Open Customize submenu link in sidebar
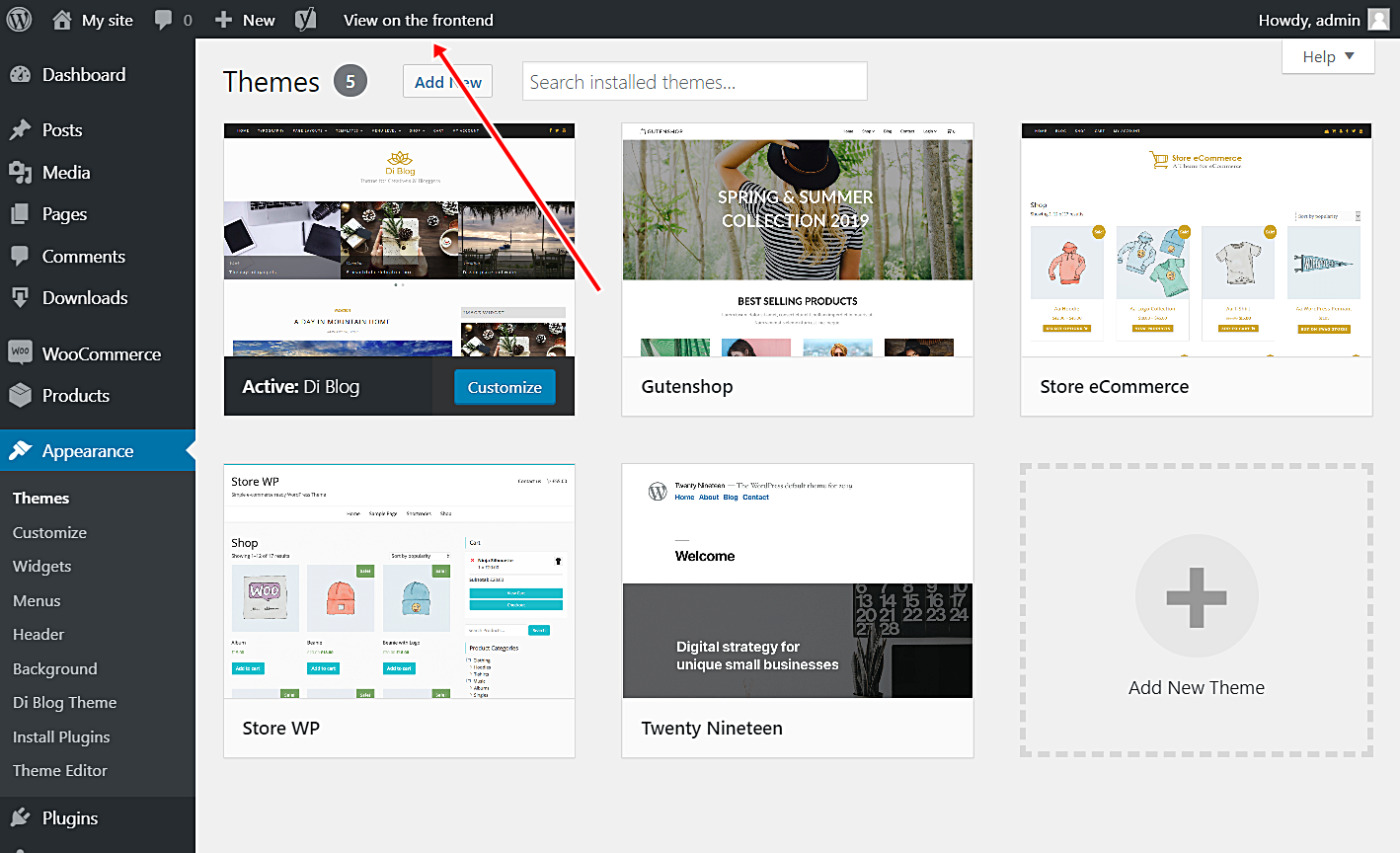 click(50, 532)
